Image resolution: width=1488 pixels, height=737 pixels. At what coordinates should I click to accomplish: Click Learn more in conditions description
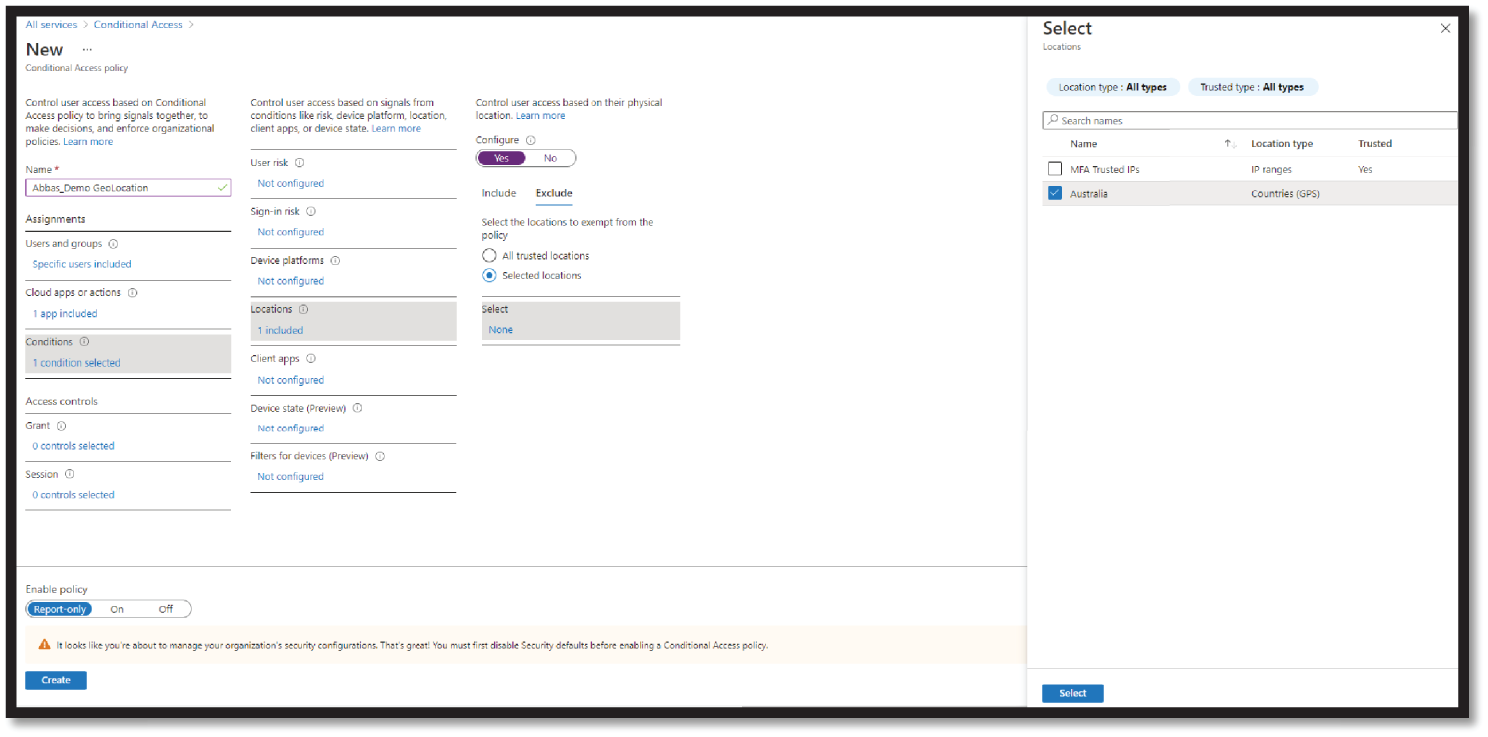click(x=396, y=129)
